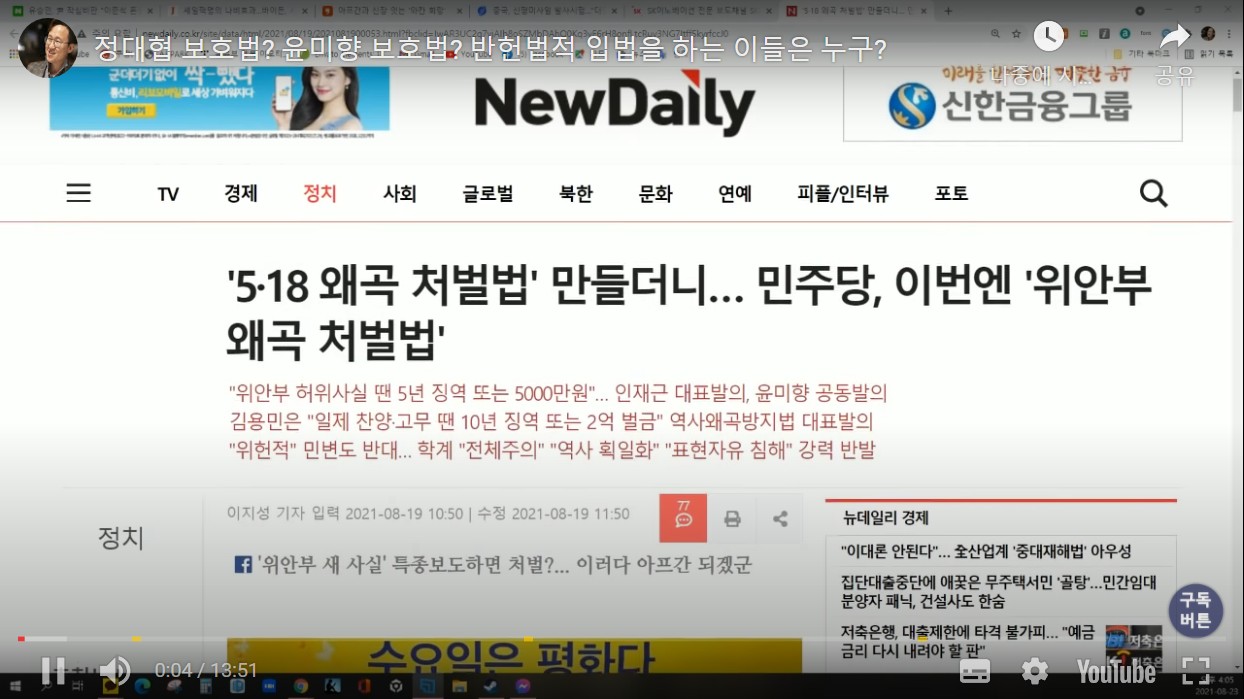Open the video title link at top
Image resolution: width=1244 pixels, height=699 pixels.
490,49
